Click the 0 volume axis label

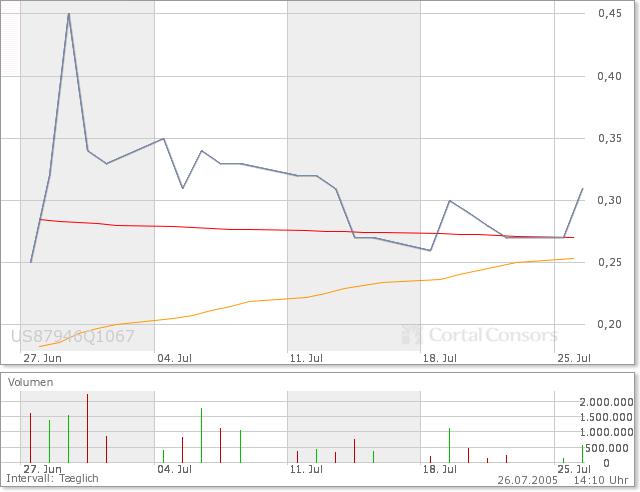606,463
